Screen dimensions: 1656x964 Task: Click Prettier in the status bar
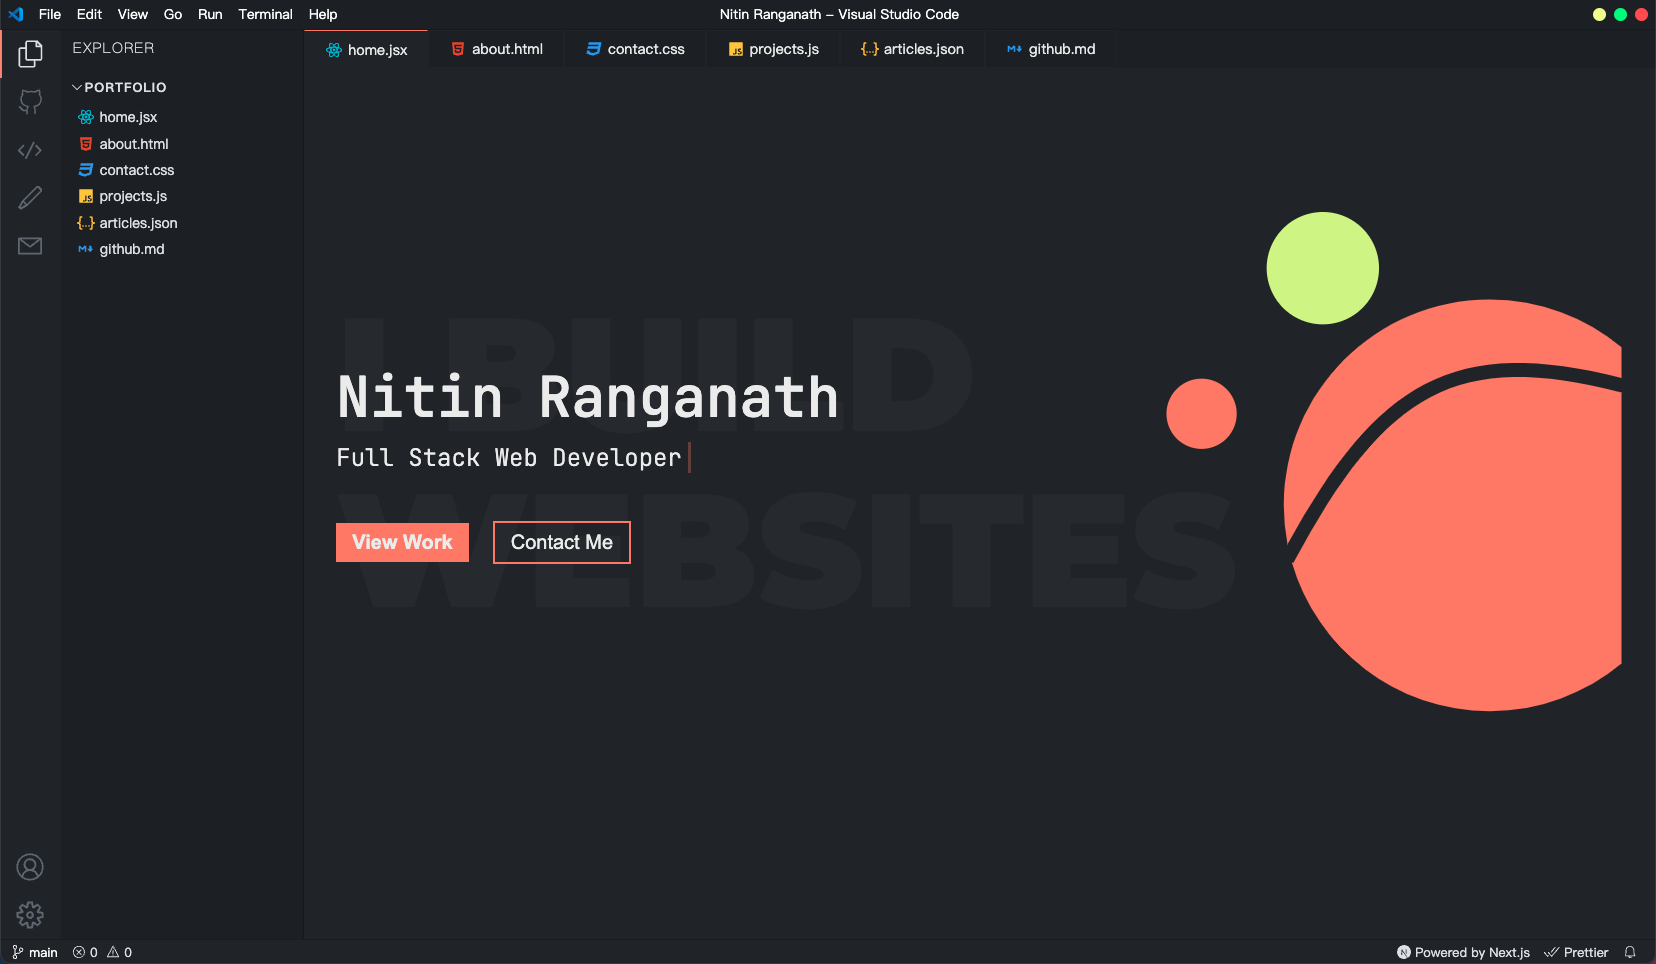[1576, 952]
